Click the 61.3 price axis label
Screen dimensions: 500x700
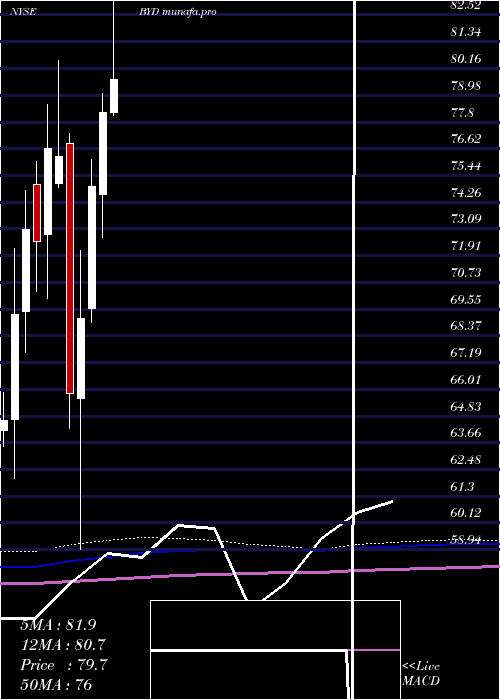(462, 486)
